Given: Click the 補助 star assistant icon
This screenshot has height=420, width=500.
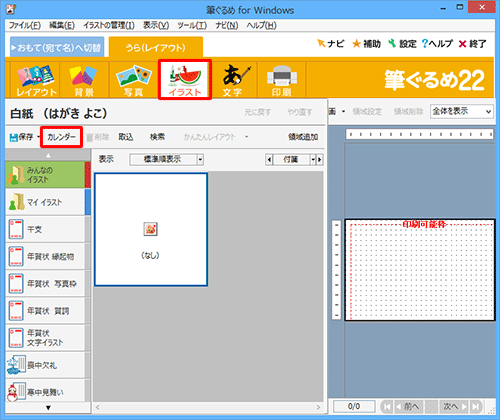Looking at the screenshot, I should click(367, 44).
